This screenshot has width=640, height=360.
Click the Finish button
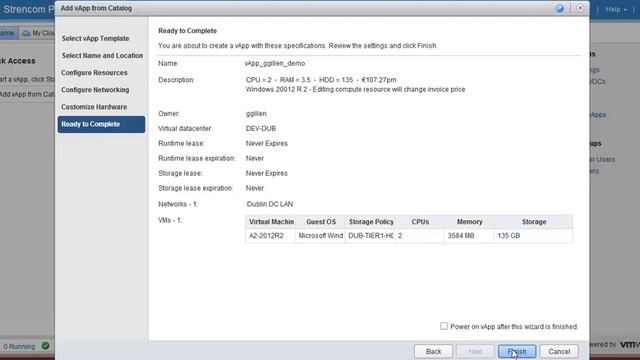(x=517, y=351)
